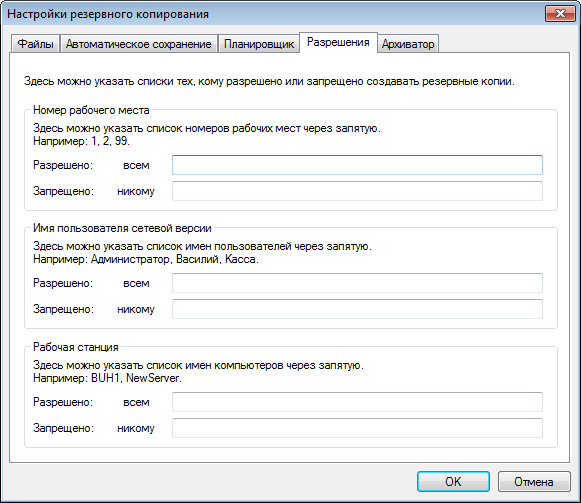Click the Имя пользователя сетевой версии group title
The image size is (581, 503).
122,228
